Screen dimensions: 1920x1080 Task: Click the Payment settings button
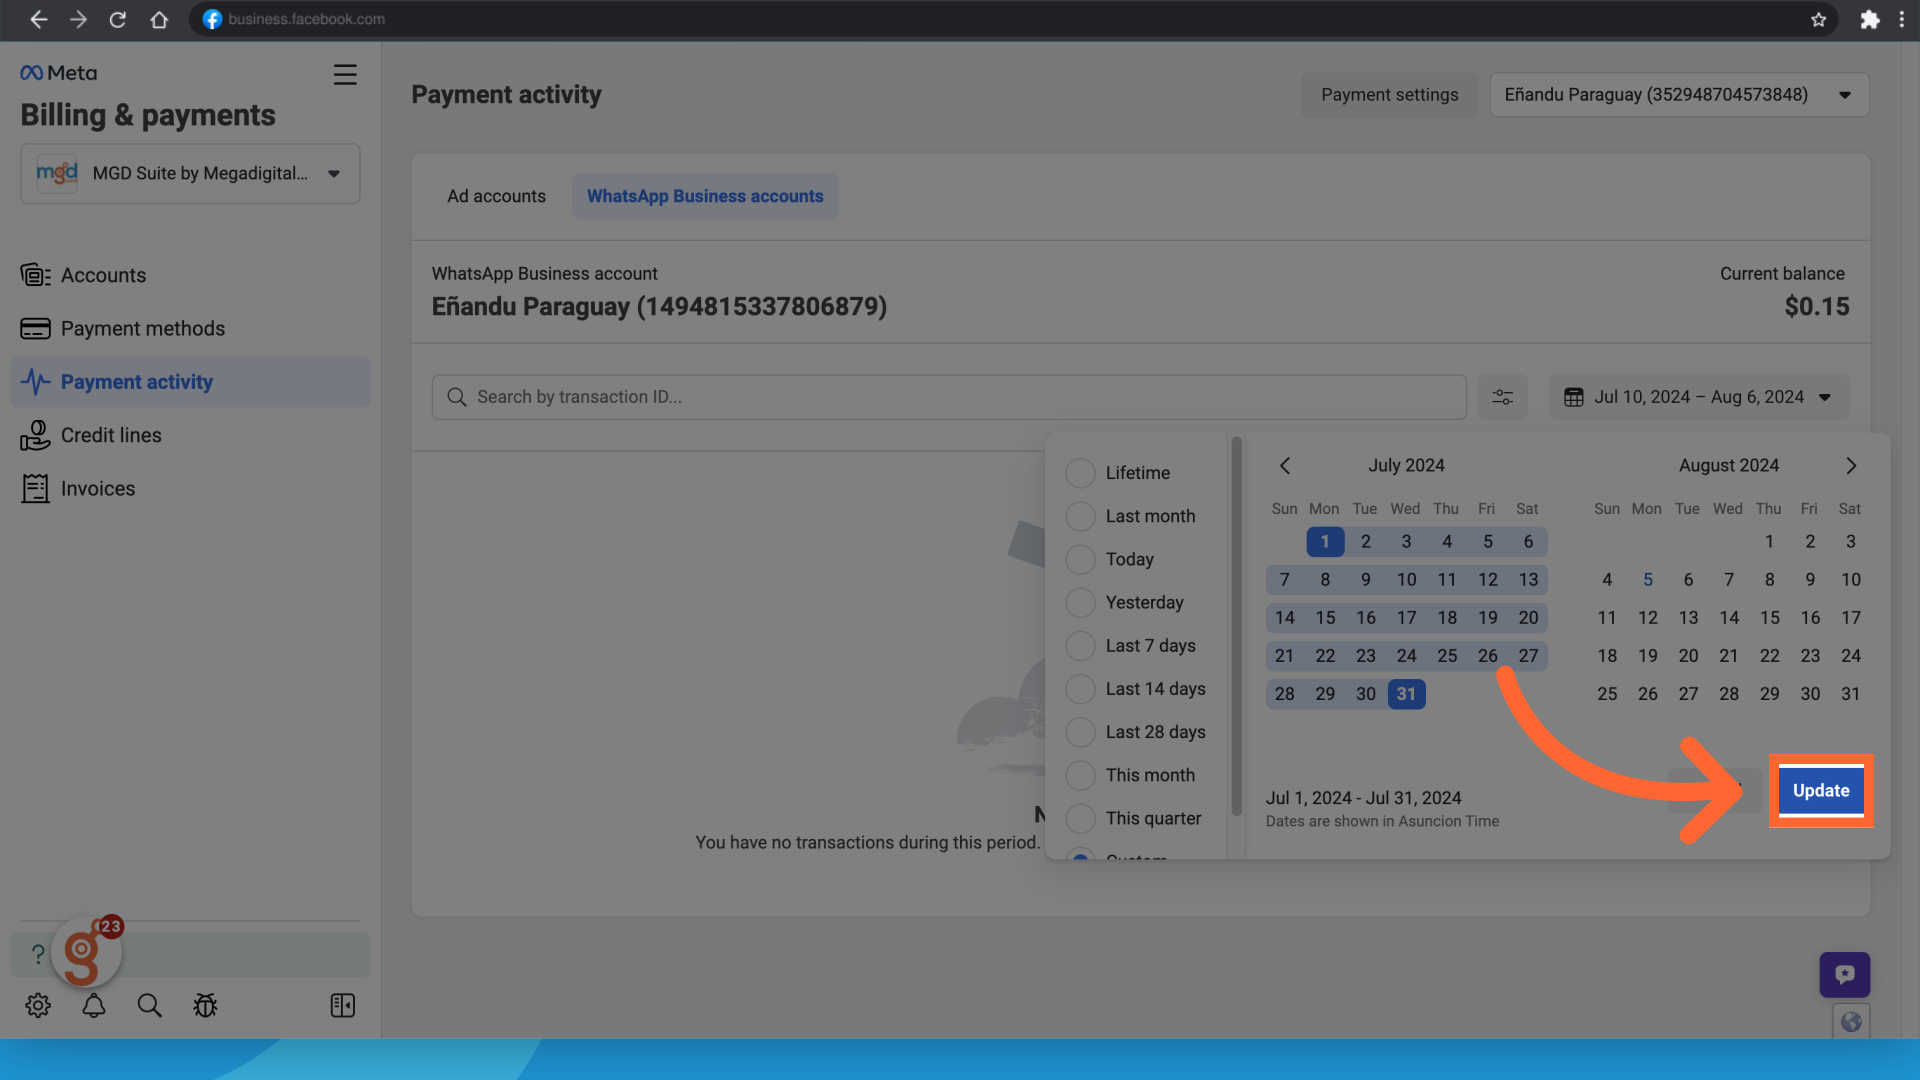[1389, 95]
